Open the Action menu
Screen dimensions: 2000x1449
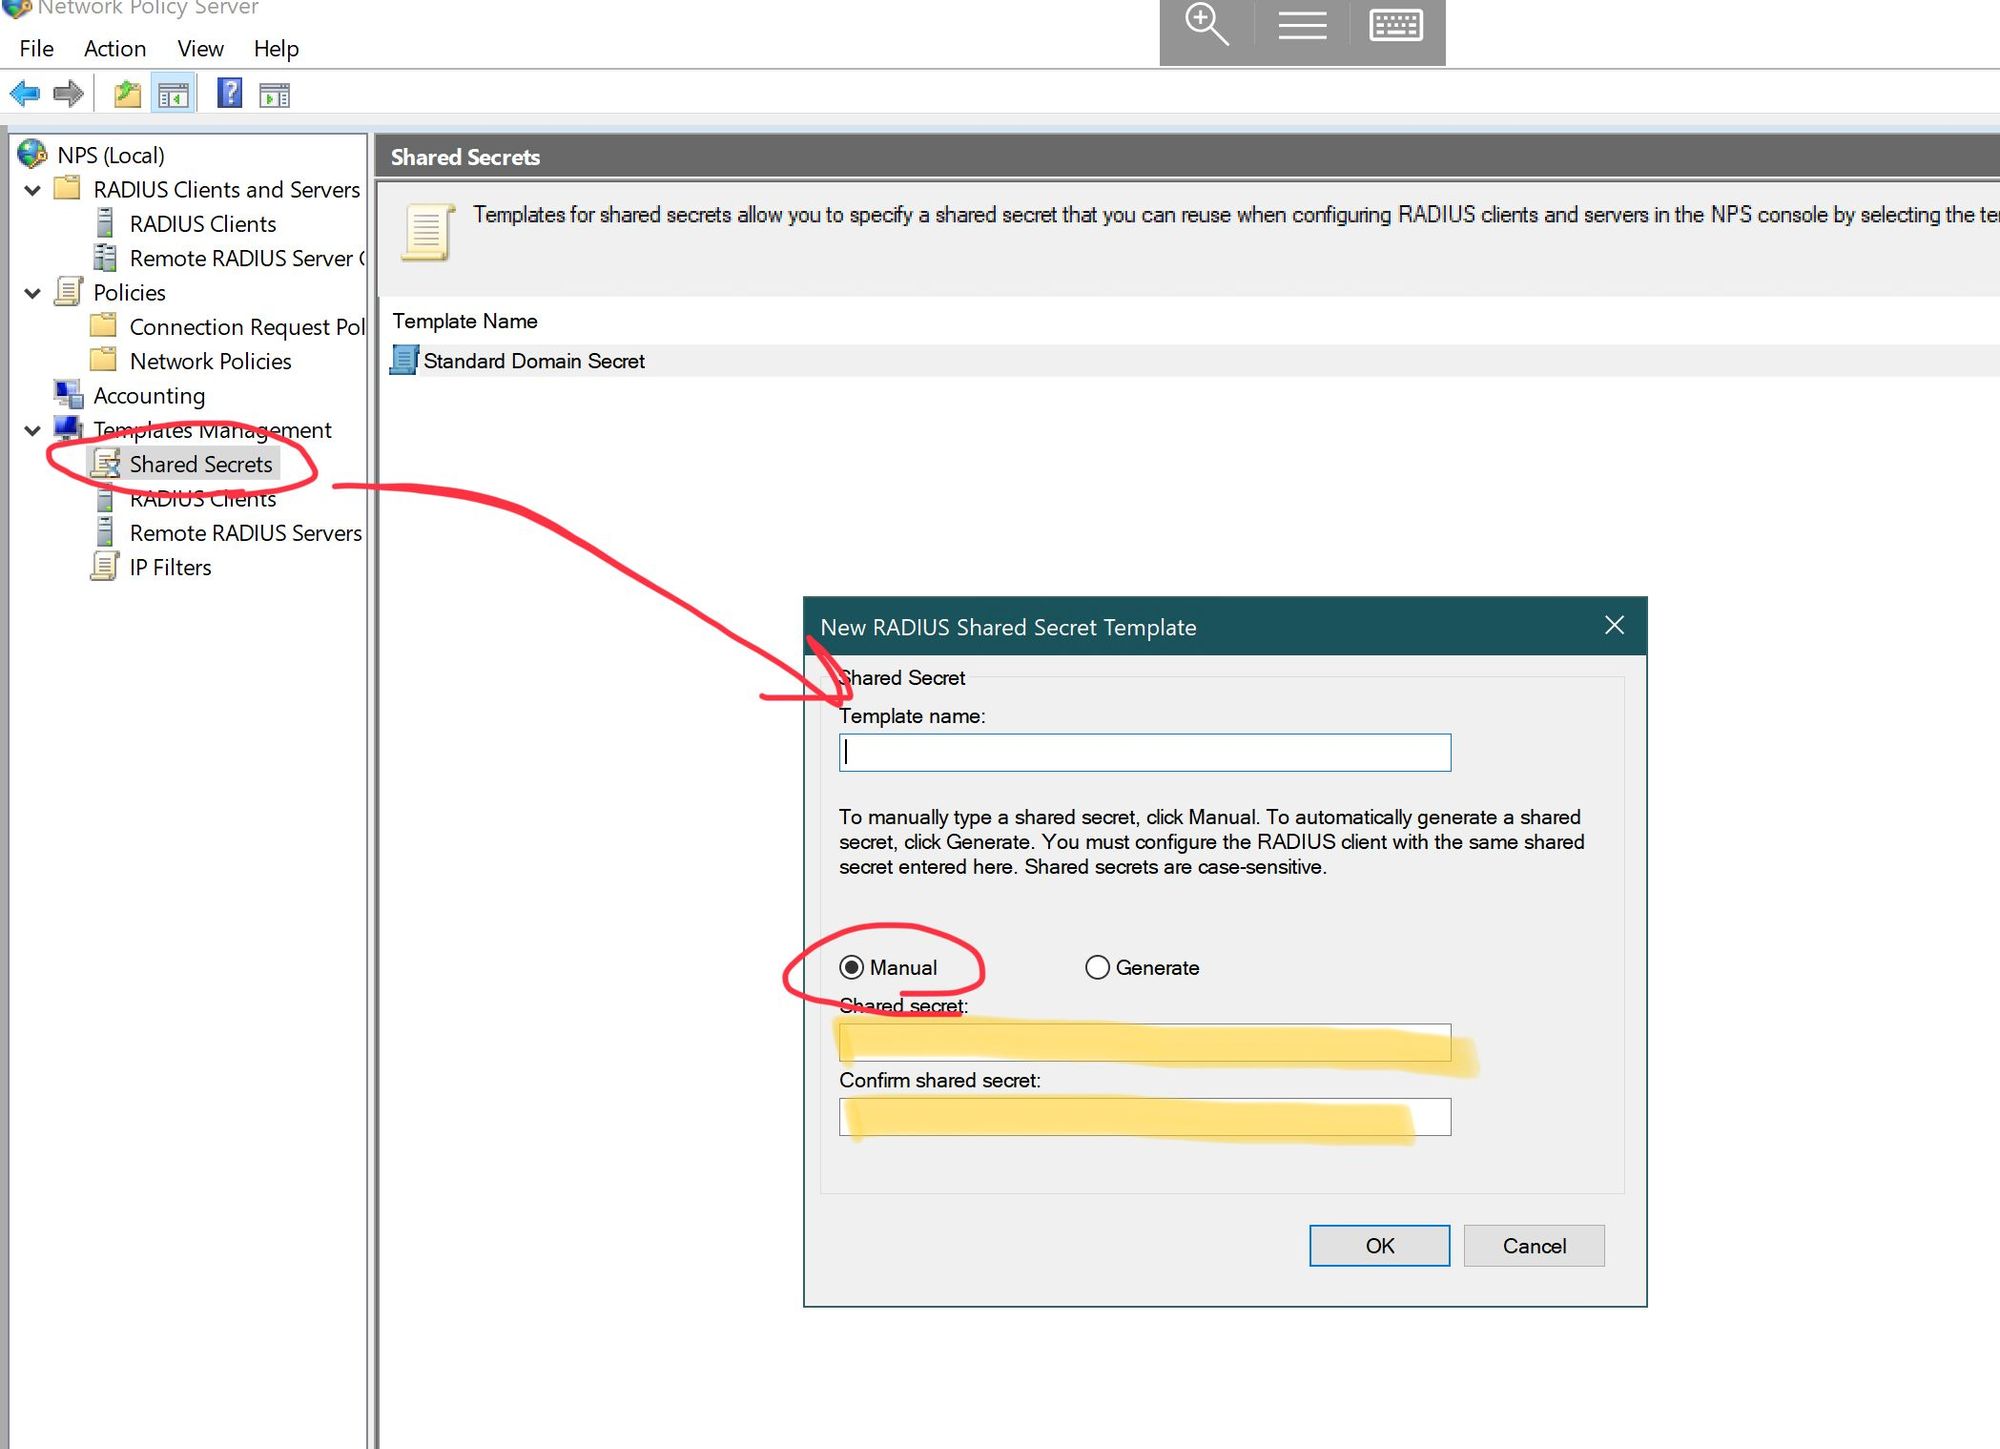(x=115, y=48)
